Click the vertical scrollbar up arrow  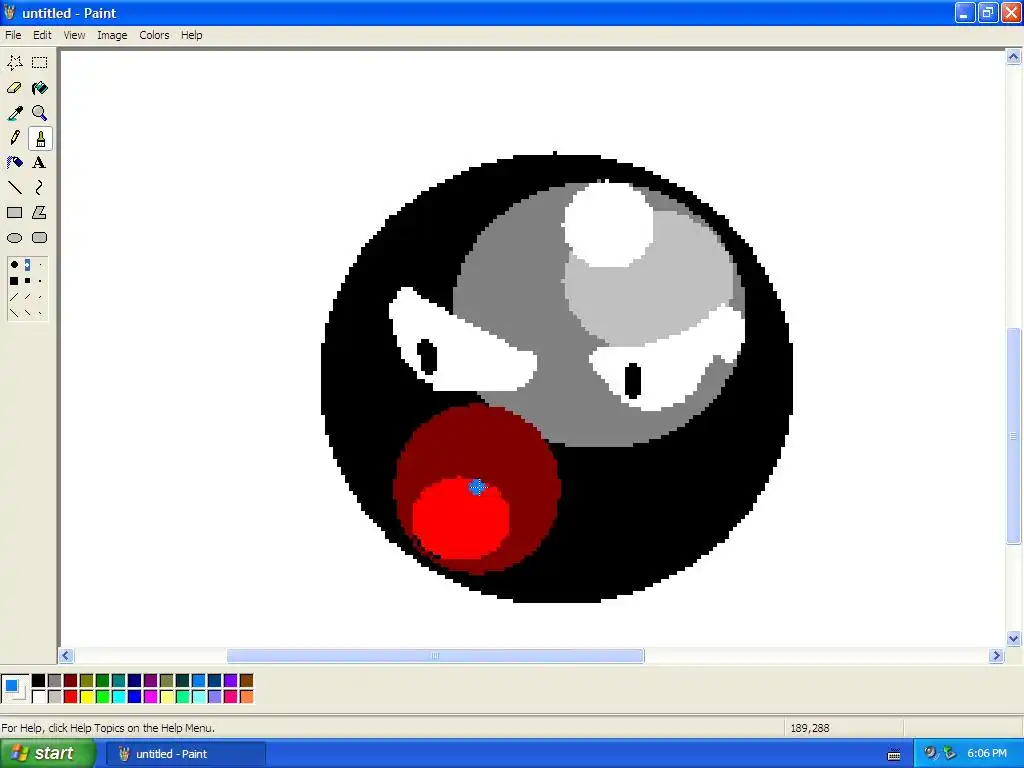click(1014, 57)
